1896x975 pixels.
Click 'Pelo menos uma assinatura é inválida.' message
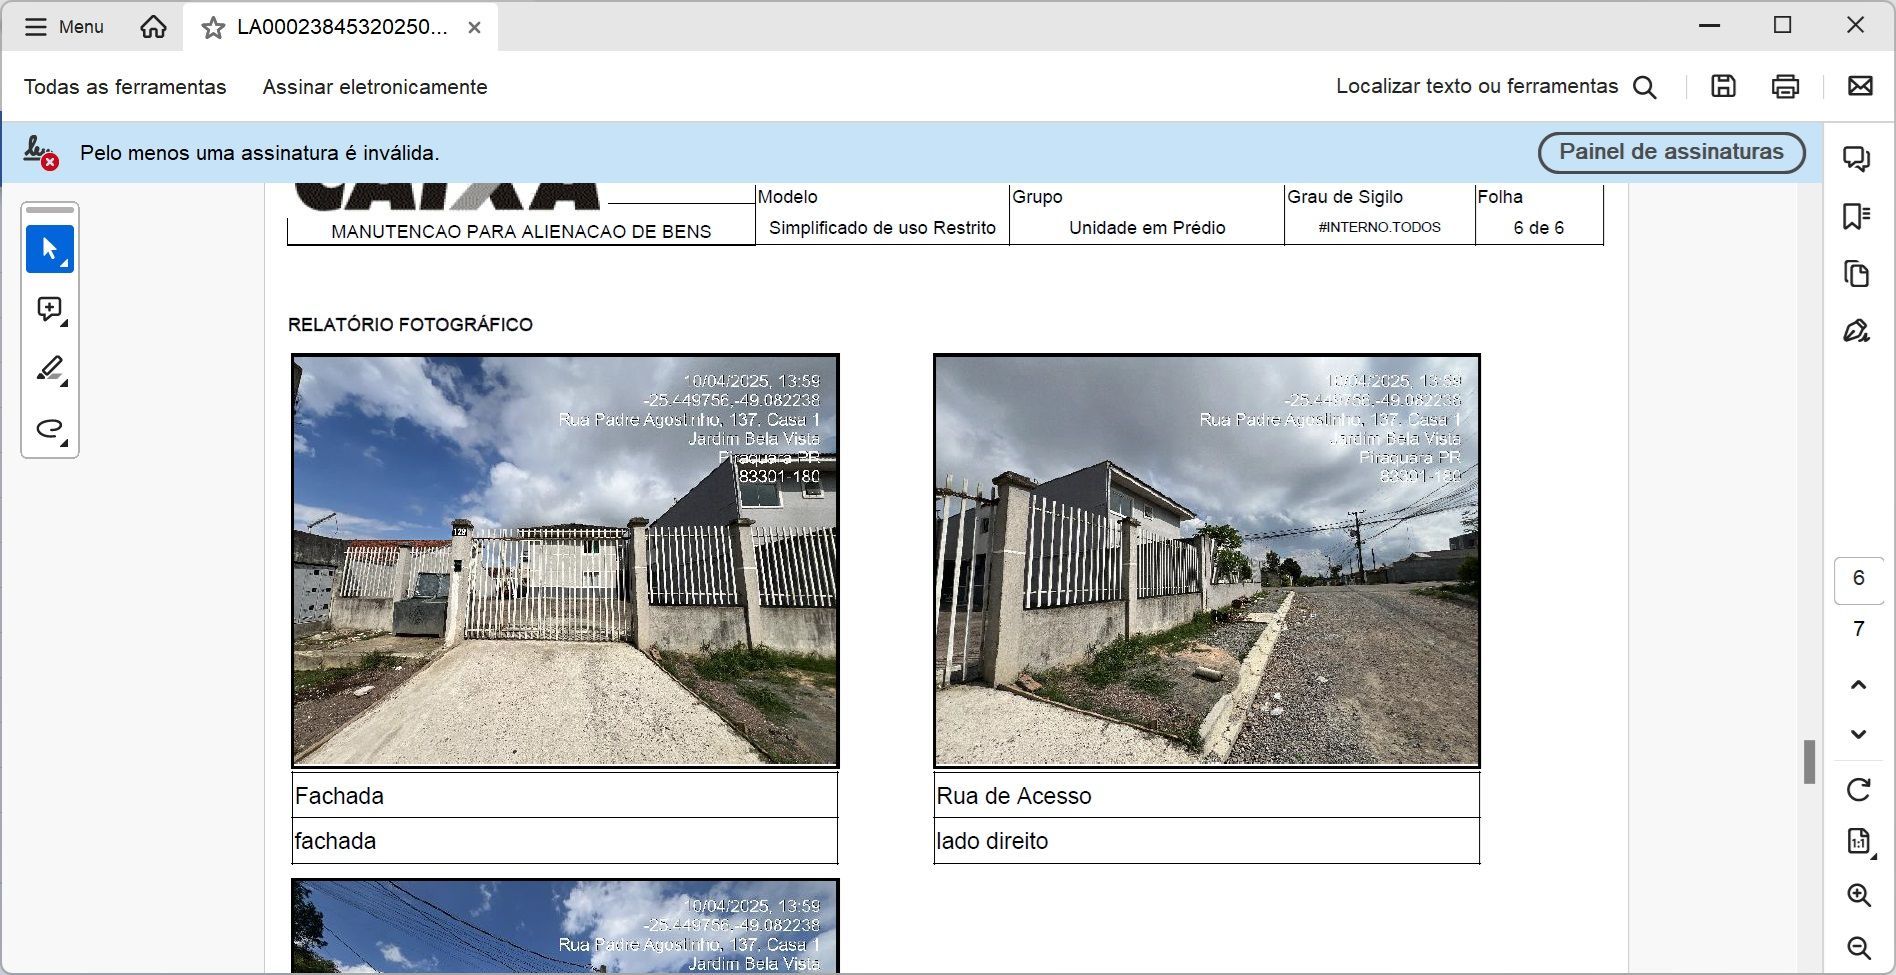point(260,153)
